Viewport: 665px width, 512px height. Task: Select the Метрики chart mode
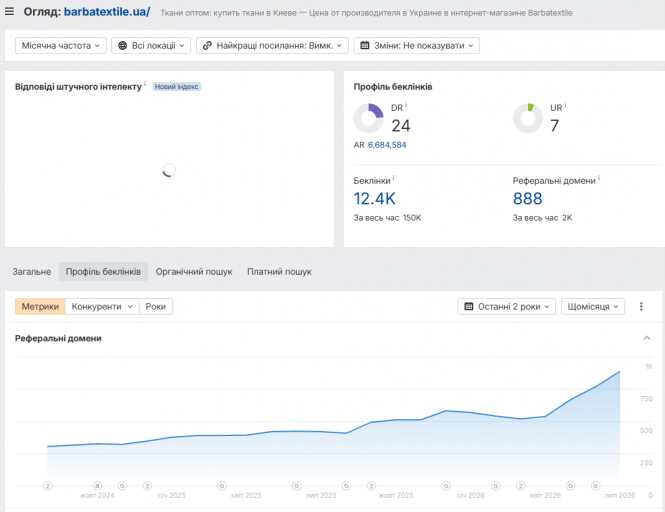40,306
